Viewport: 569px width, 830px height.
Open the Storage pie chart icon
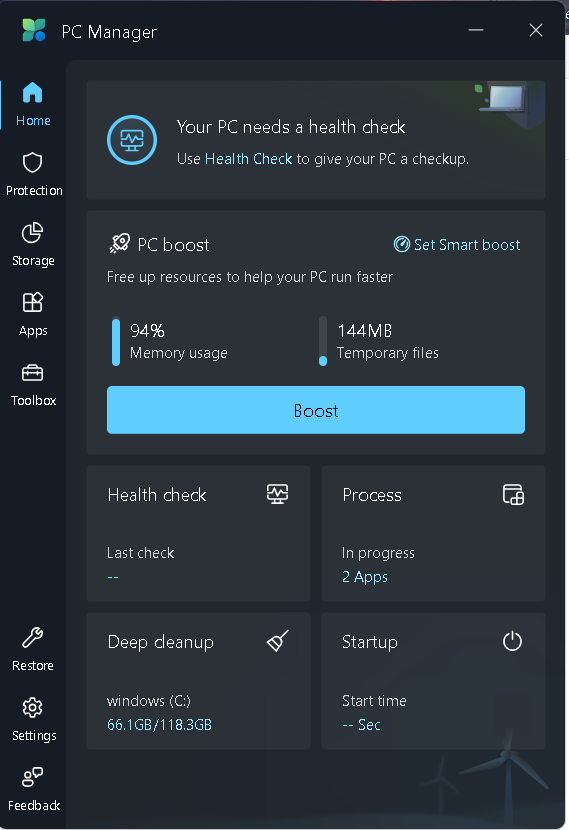32,233
